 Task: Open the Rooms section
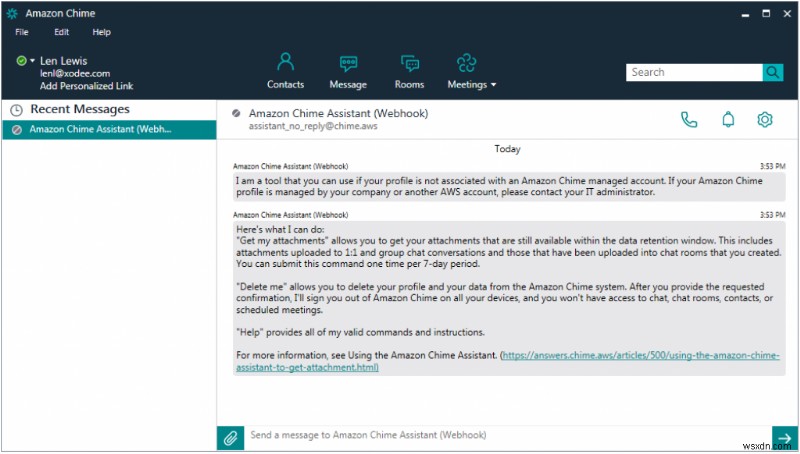tap(409, 71)
